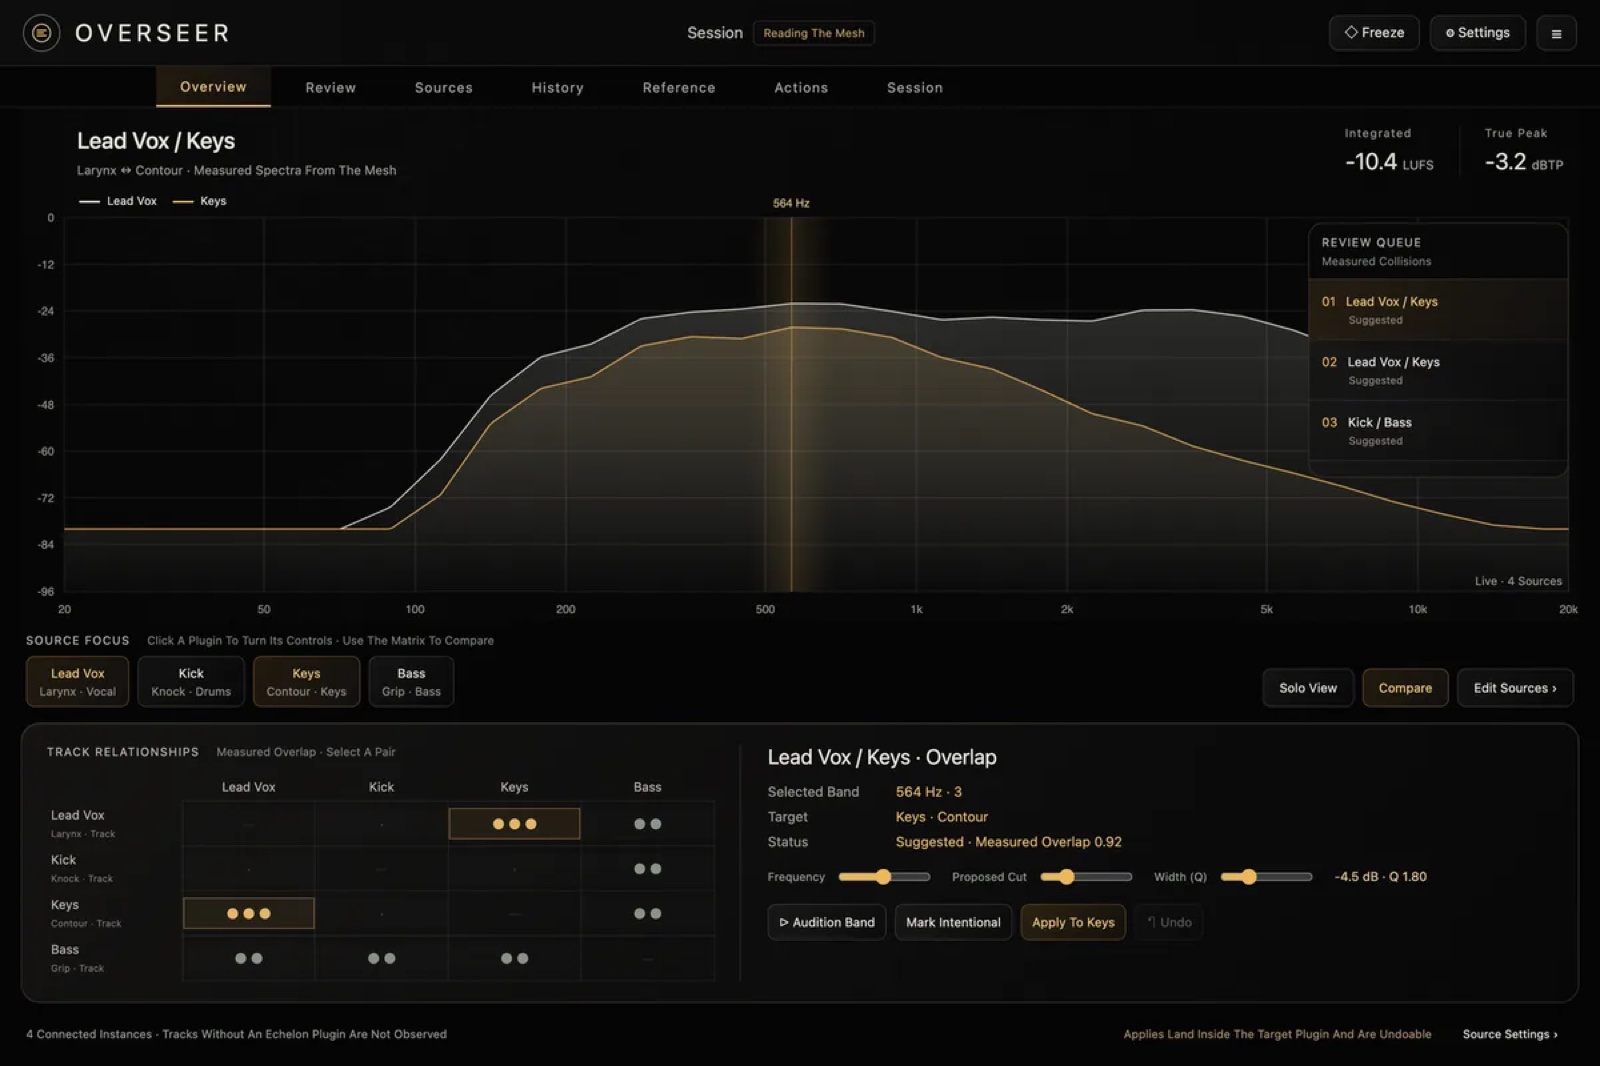Viewport: 1600px width, 1066px height.
Task: Click the 564 Hz marker on the spectrum
Action: point(791,203)
